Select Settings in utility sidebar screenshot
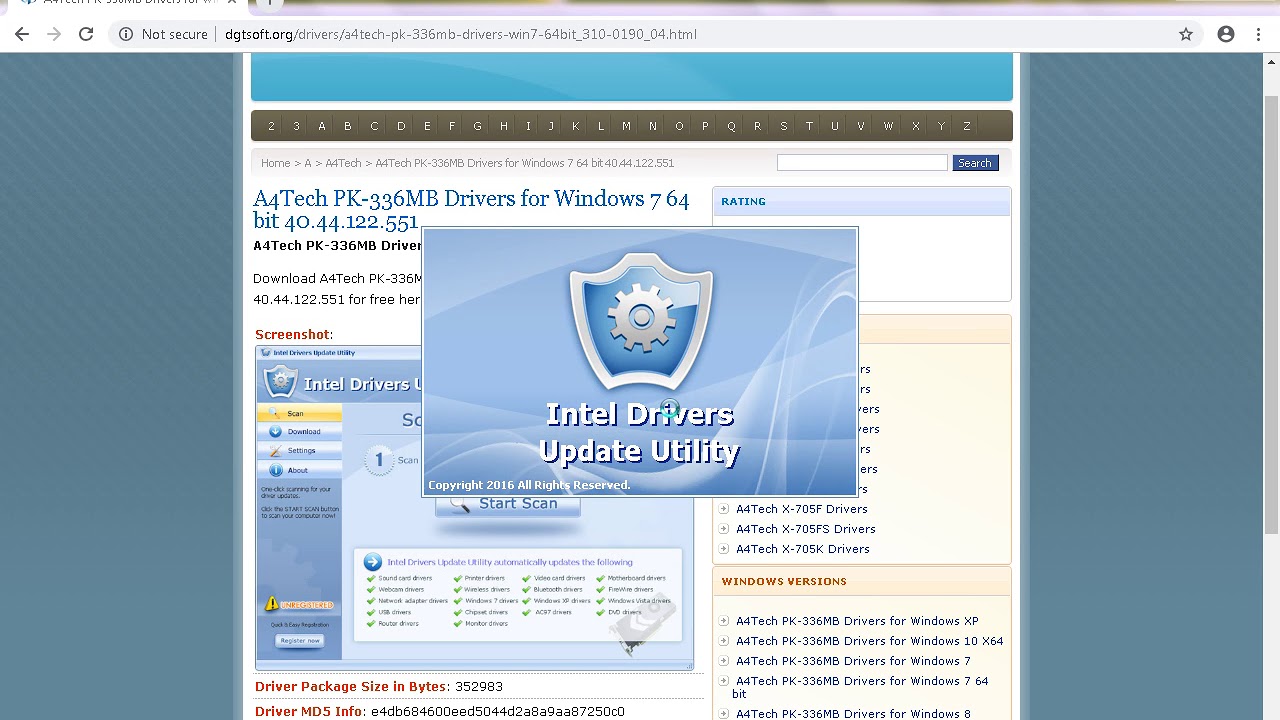This screenshot has width=1280, height=720. coord(299,450)
